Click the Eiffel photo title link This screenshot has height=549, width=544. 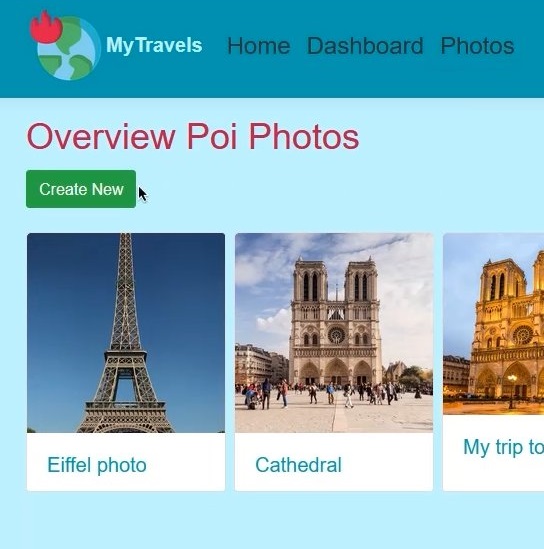pos(97,465)
